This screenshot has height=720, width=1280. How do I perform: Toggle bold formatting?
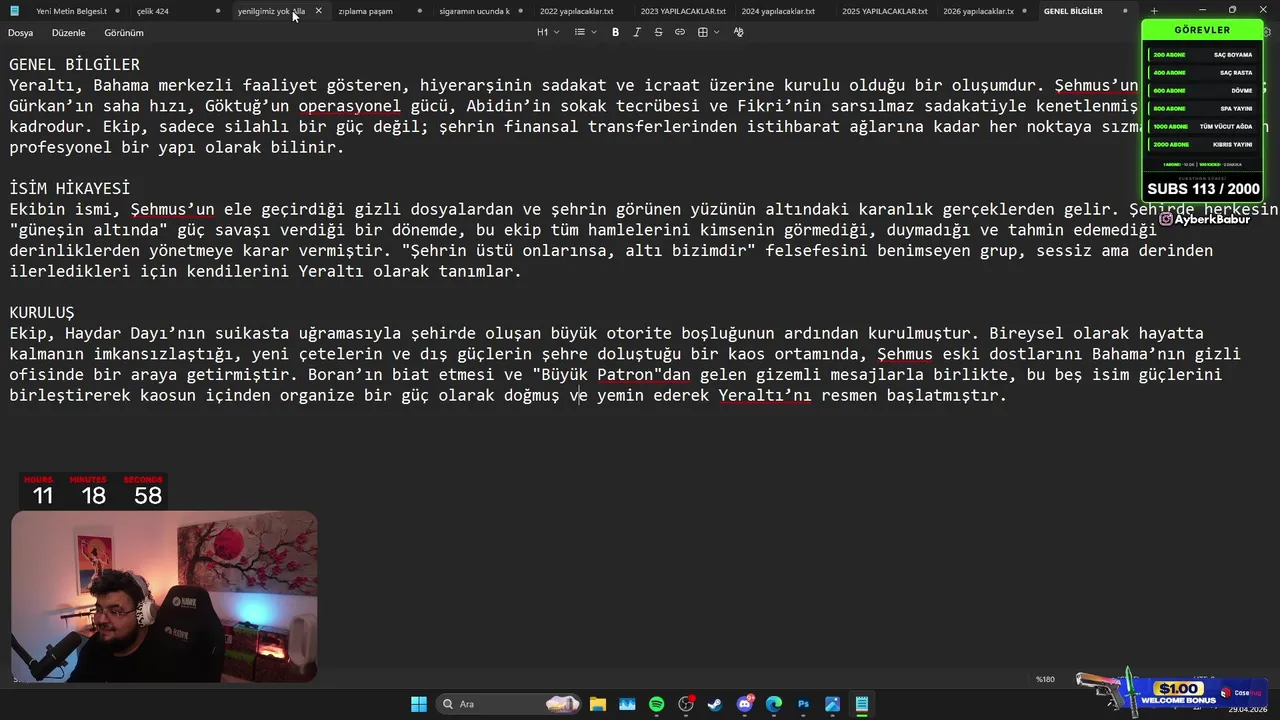click(x=615, y=32)
